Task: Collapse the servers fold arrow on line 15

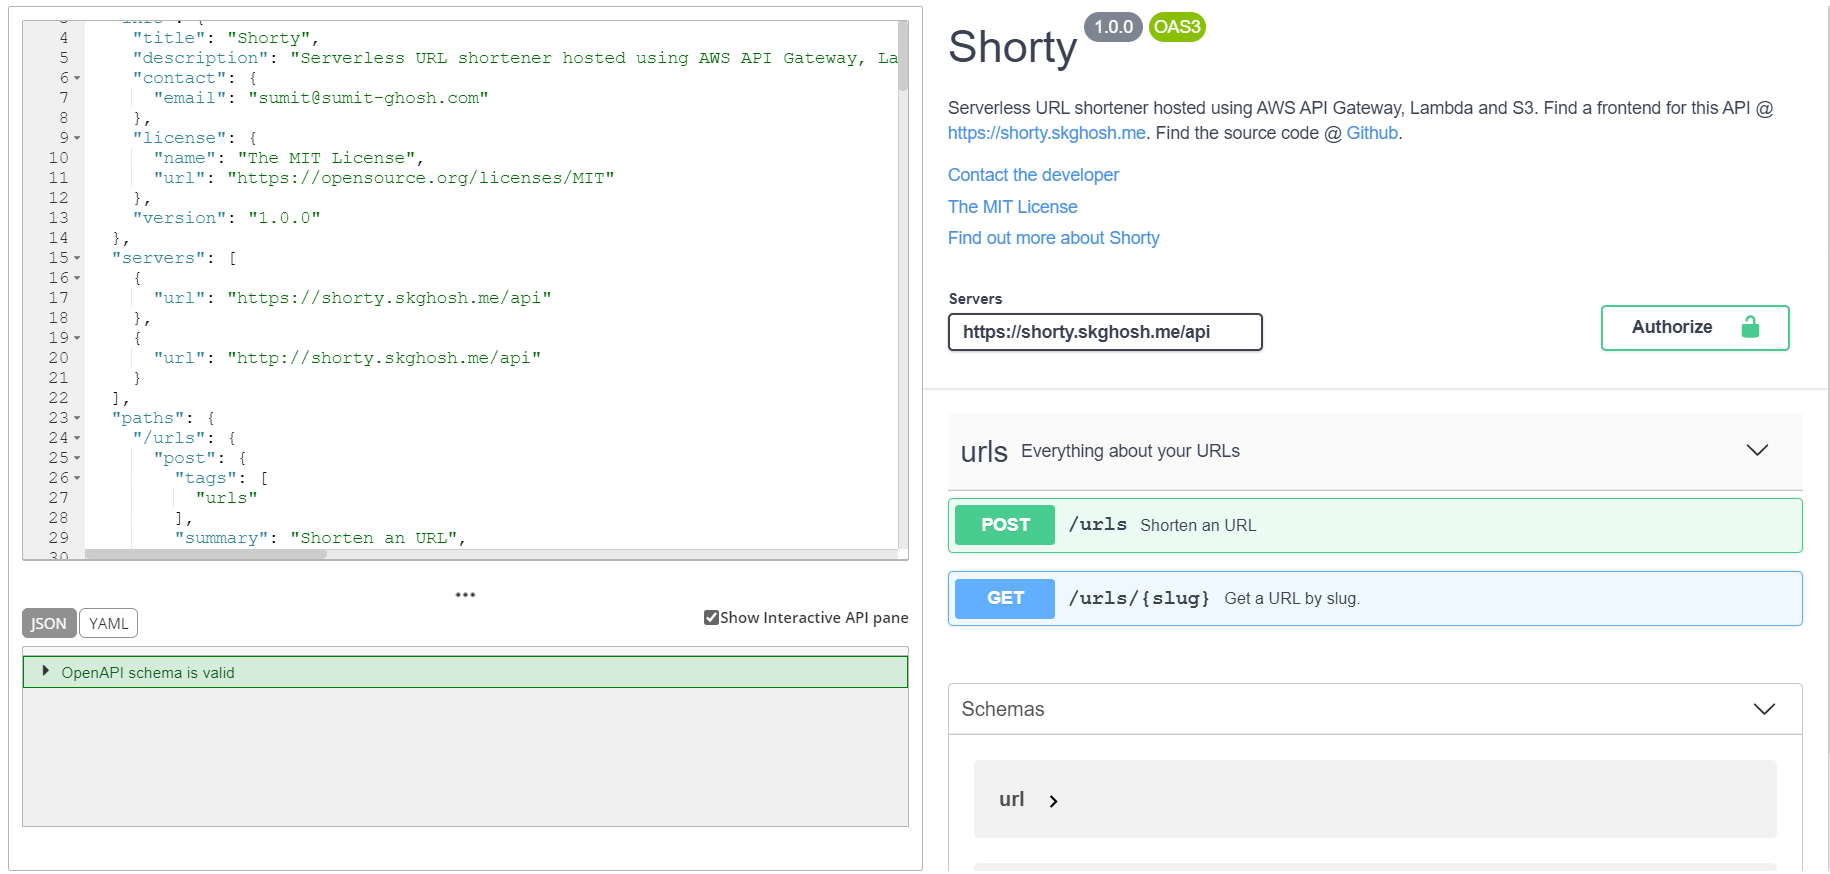Action: [77, 258]
